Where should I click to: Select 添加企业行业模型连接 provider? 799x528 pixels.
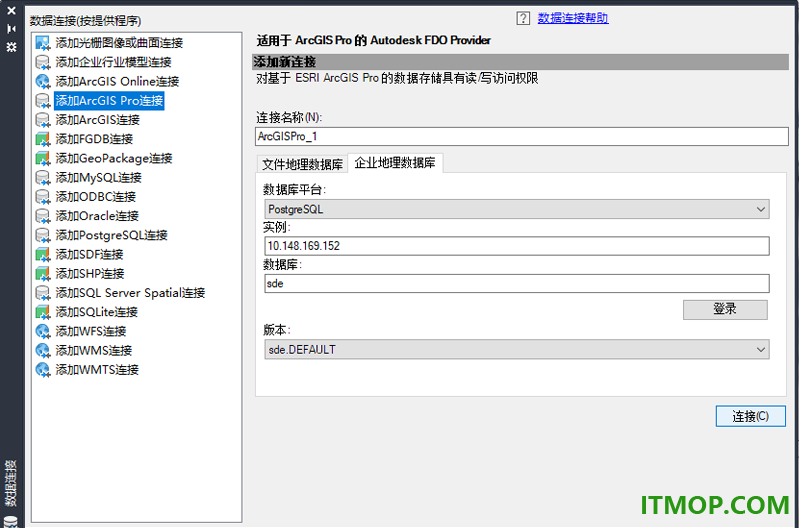[113, 62]
